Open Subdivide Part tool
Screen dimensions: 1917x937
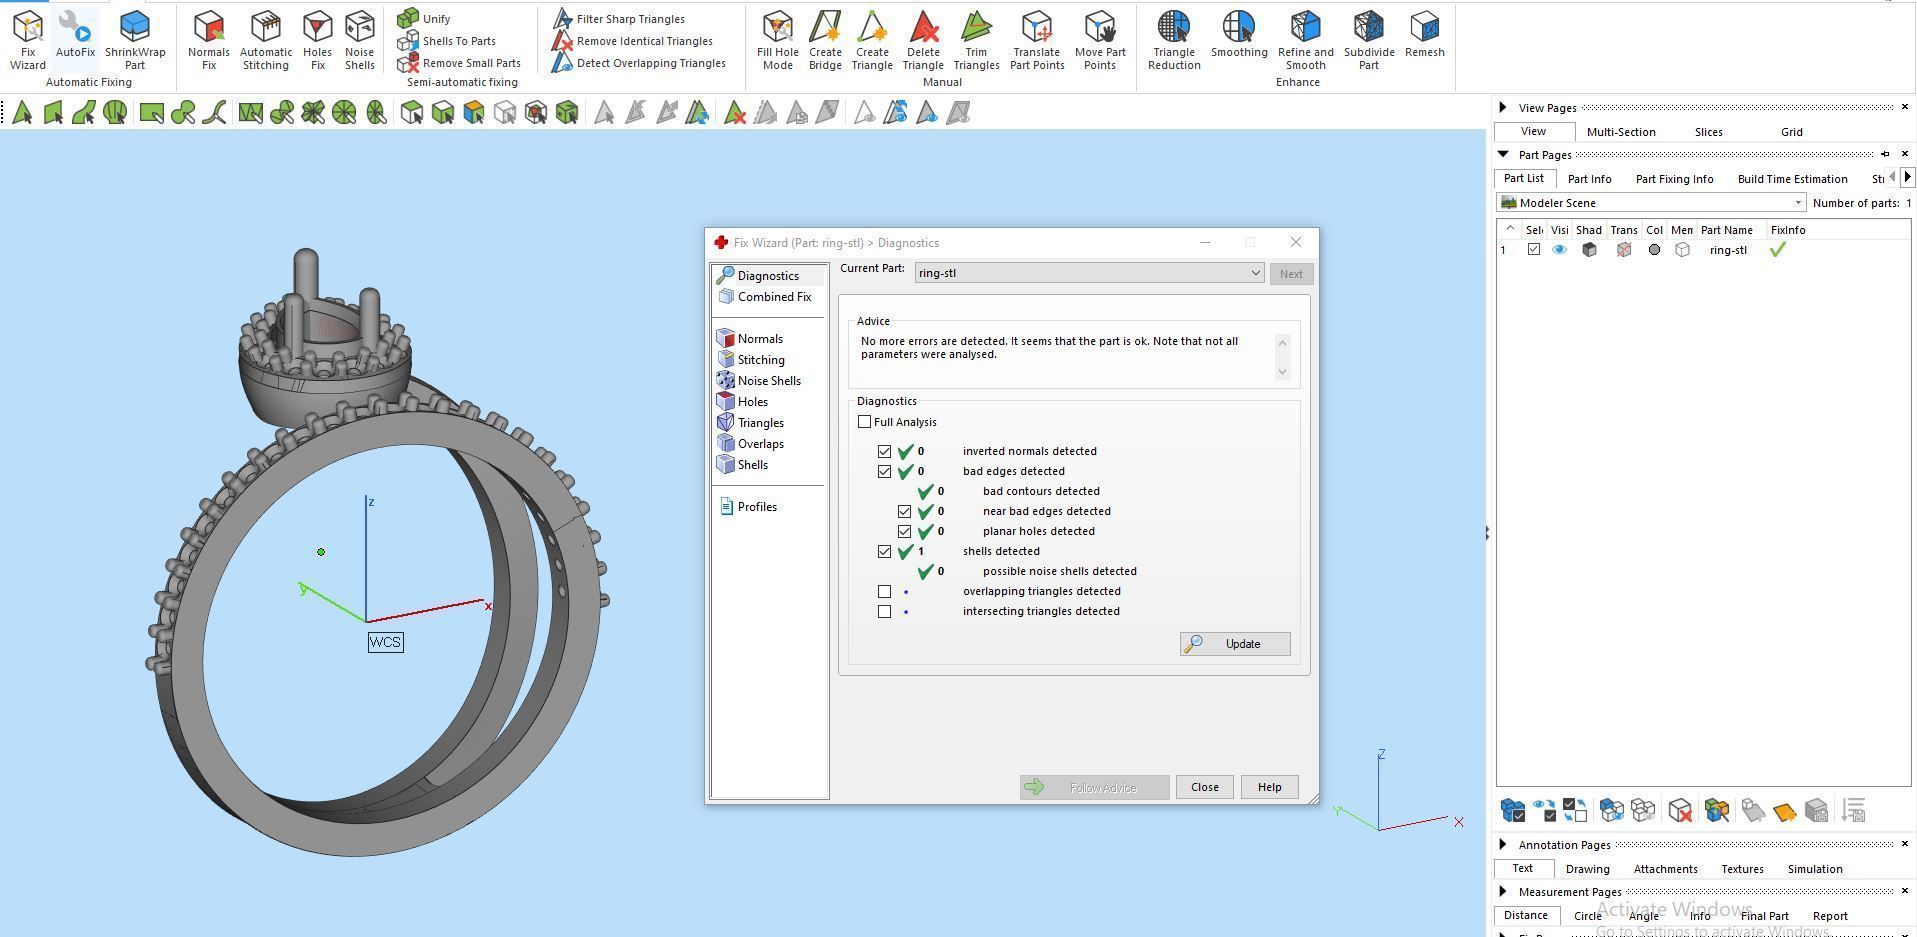[x=1369, y=41]
